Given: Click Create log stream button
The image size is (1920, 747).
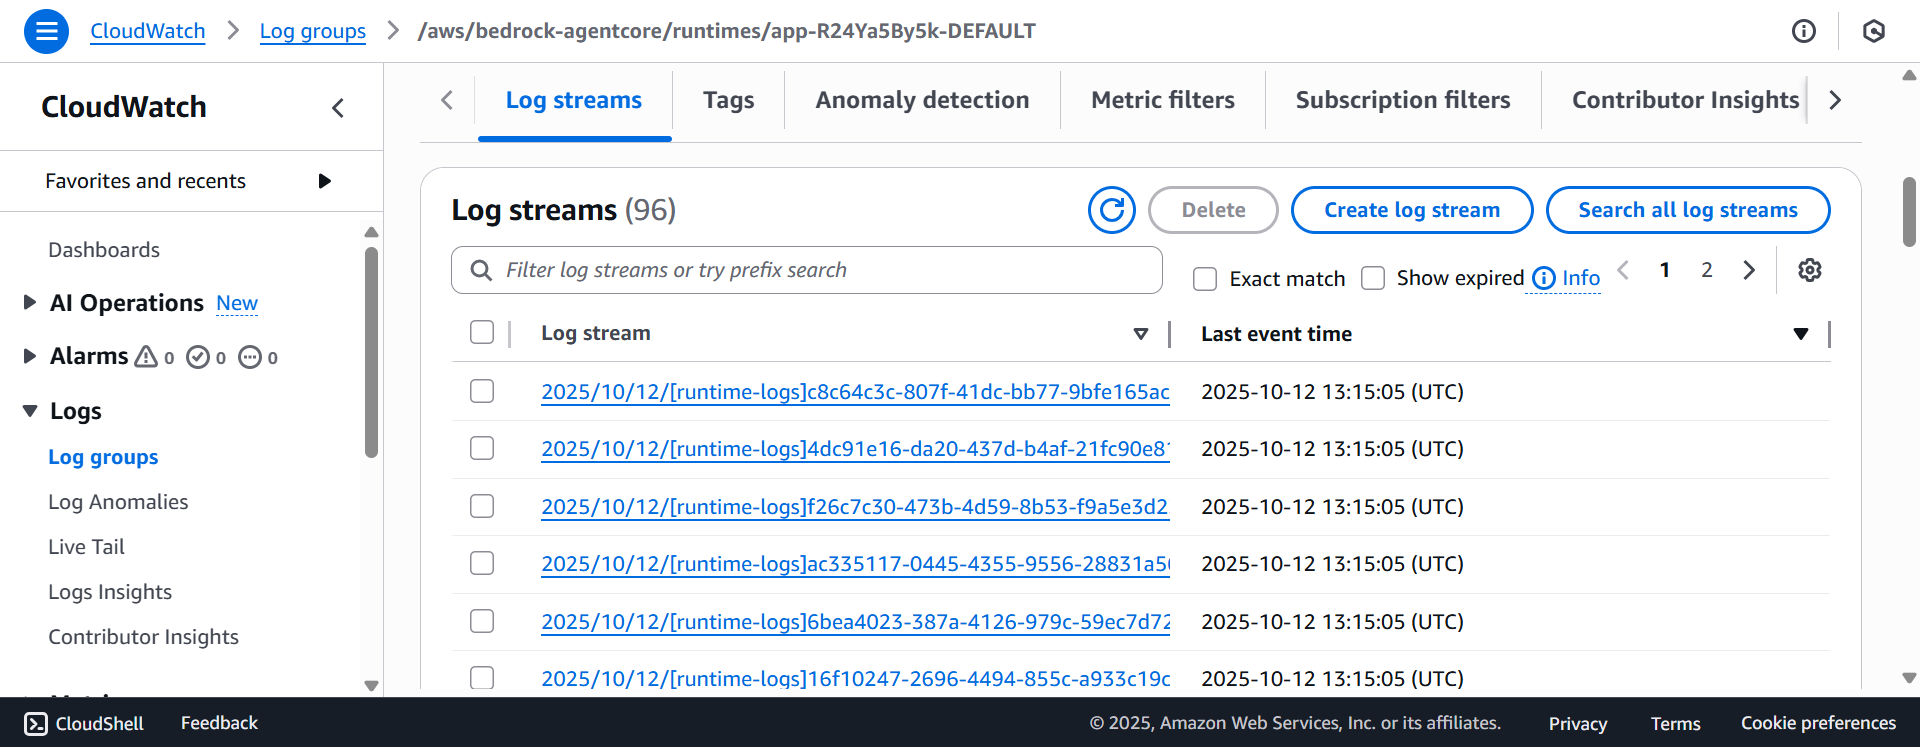Looking at the screenshot, I should click(x=1412, y=210).
